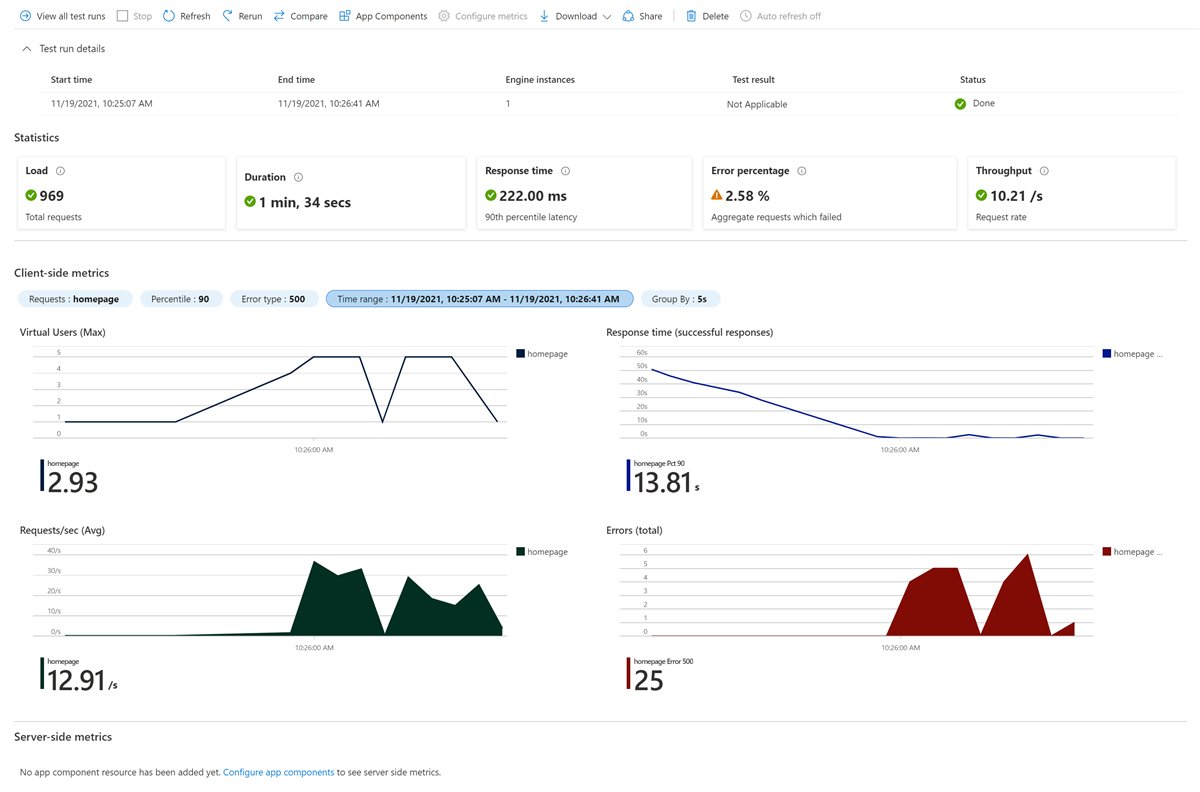The width and height of the screenshot is (1200, 792).
Task: Collapse the Test run details section
Action: pos(25,47)
